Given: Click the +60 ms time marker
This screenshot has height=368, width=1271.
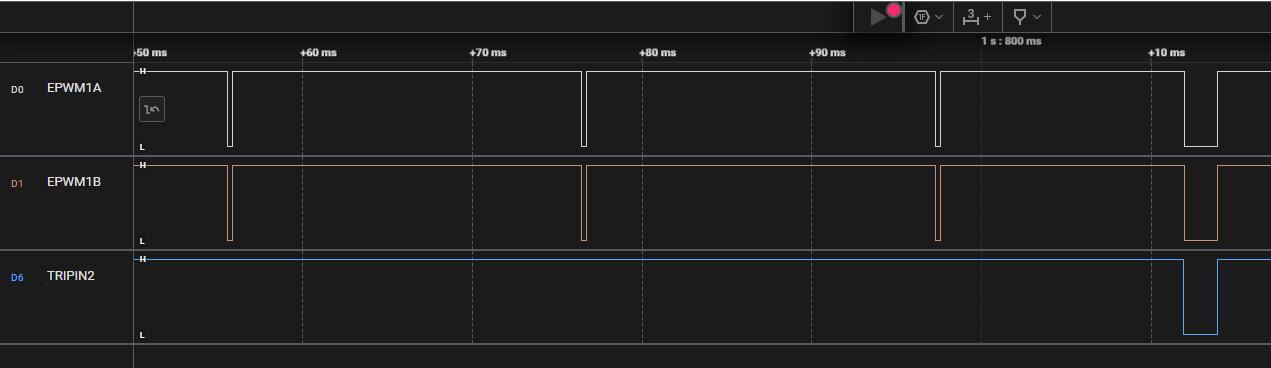Looking at the screenshot, I should click(x=318, y=52).
